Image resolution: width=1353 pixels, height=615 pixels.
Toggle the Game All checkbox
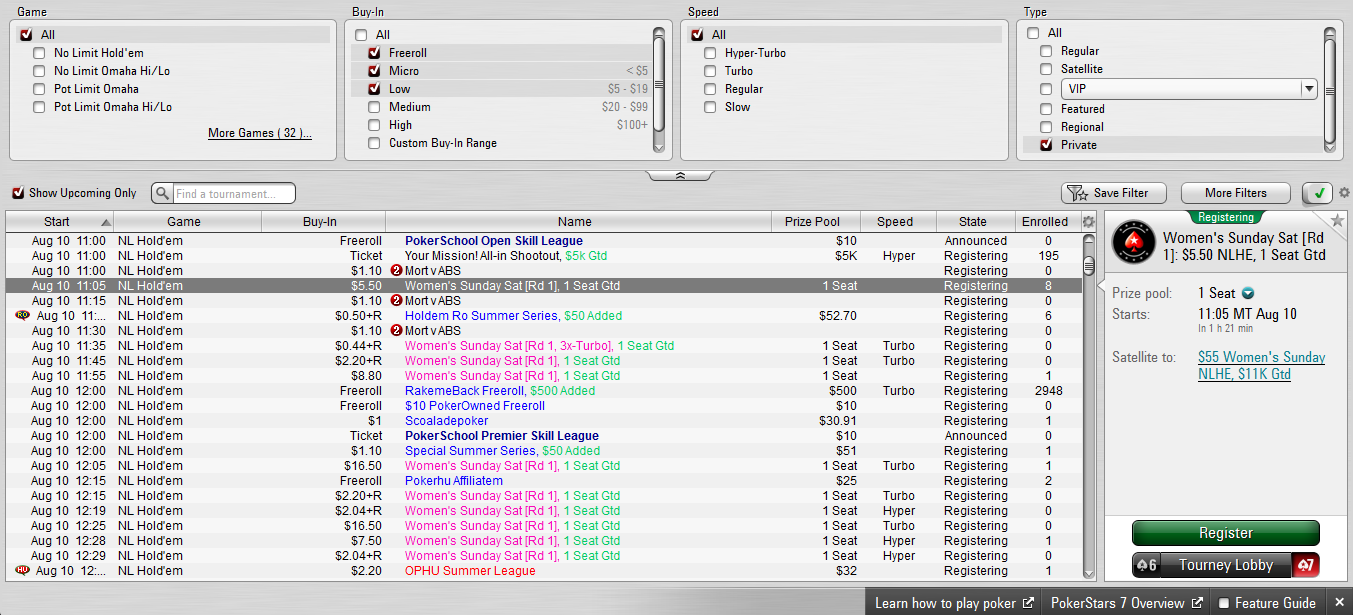(x=27, y=35)
